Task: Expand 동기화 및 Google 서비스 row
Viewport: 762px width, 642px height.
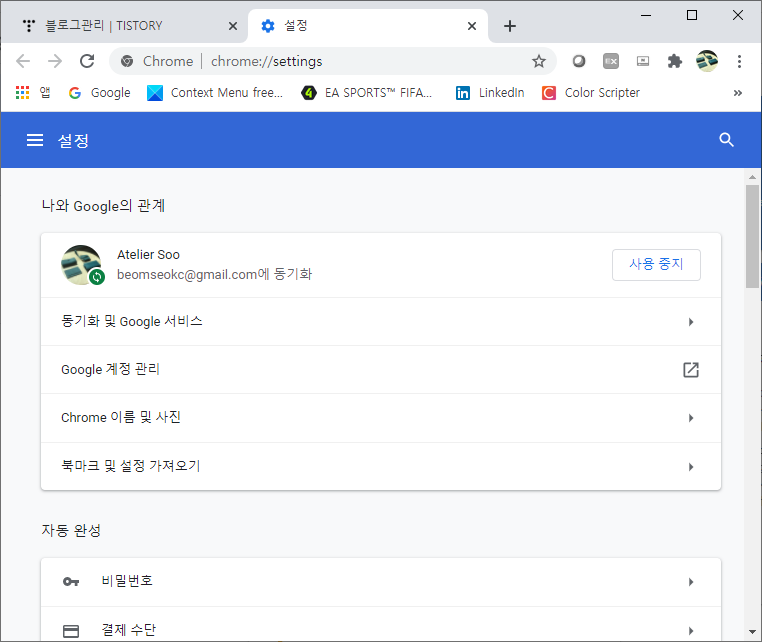Action: point(381,322)
